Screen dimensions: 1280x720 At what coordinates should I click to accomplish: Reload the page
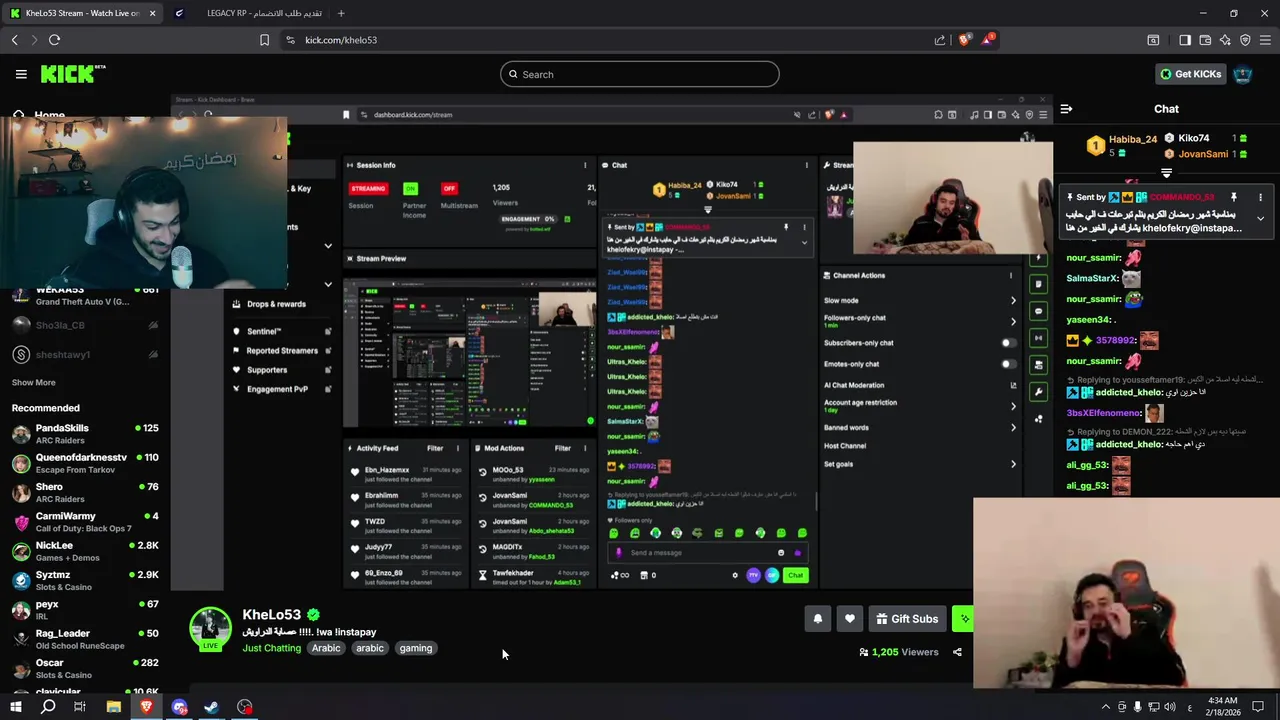[54, 40]
